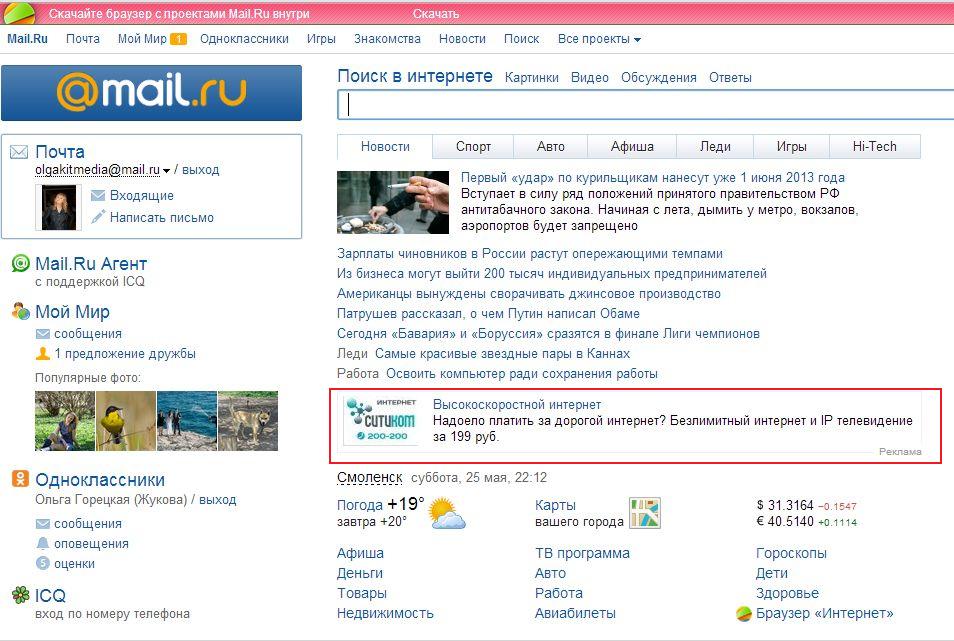Click the ICQ green flower icon
954x641 pixels.
click(x=21, y=595)
